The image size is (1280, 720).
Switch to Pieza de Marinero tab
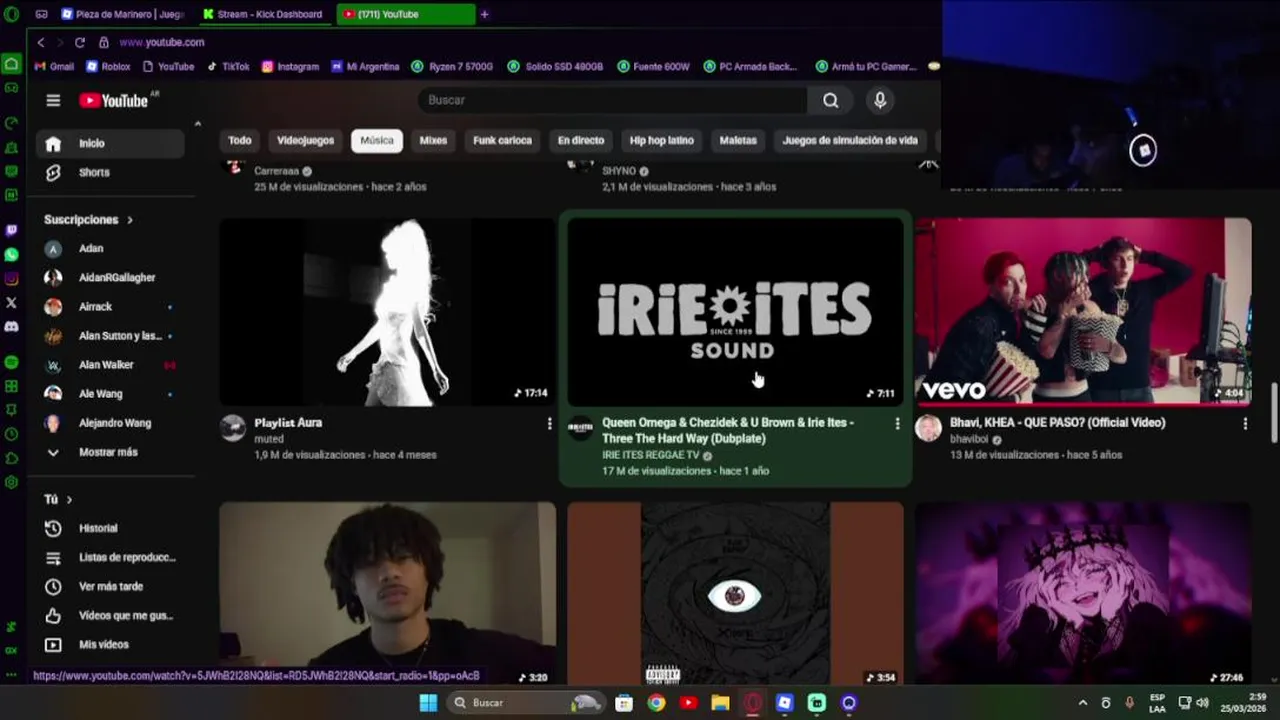(x=123, y=14)
